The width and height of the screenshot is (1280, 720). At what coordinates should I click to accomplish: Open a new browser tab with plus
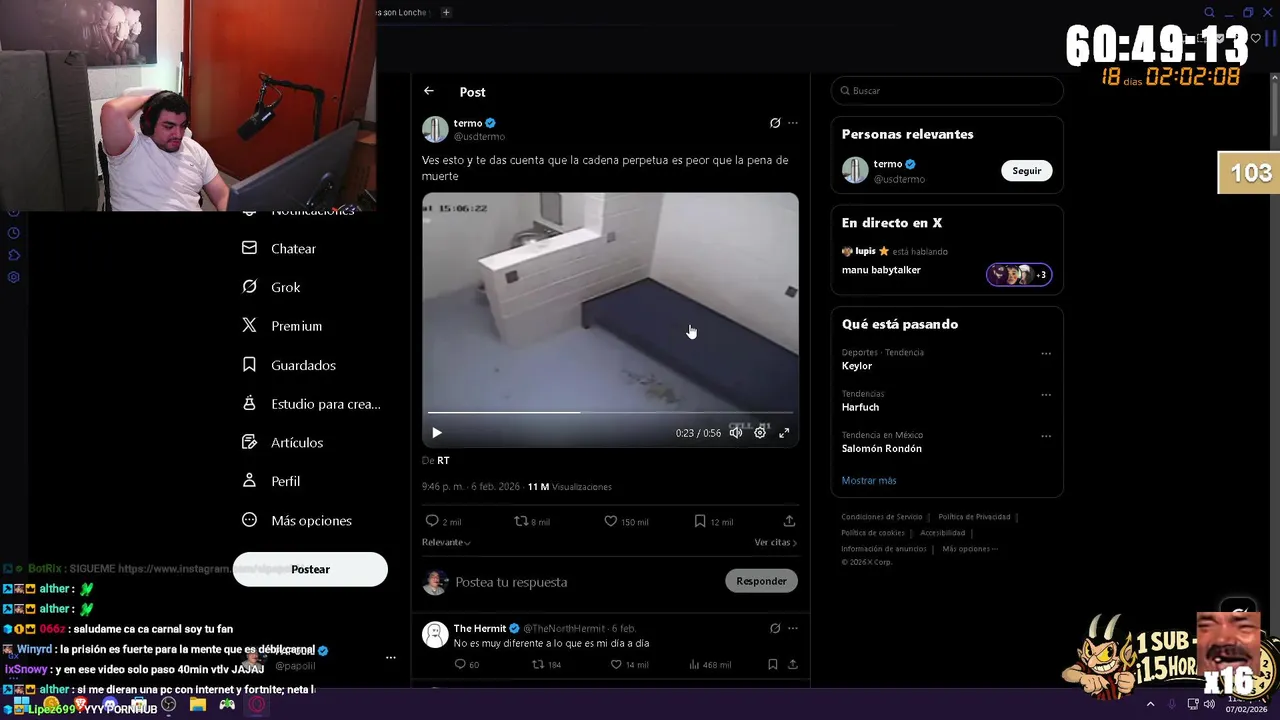[446, 12]
